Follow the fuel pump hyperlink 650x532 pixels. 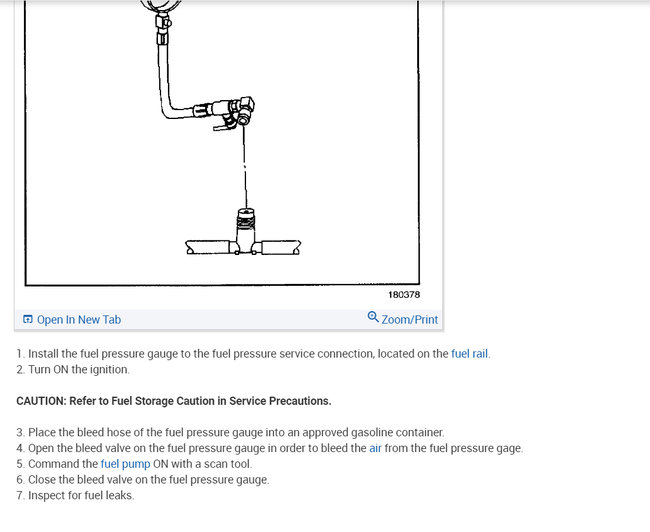125,464
